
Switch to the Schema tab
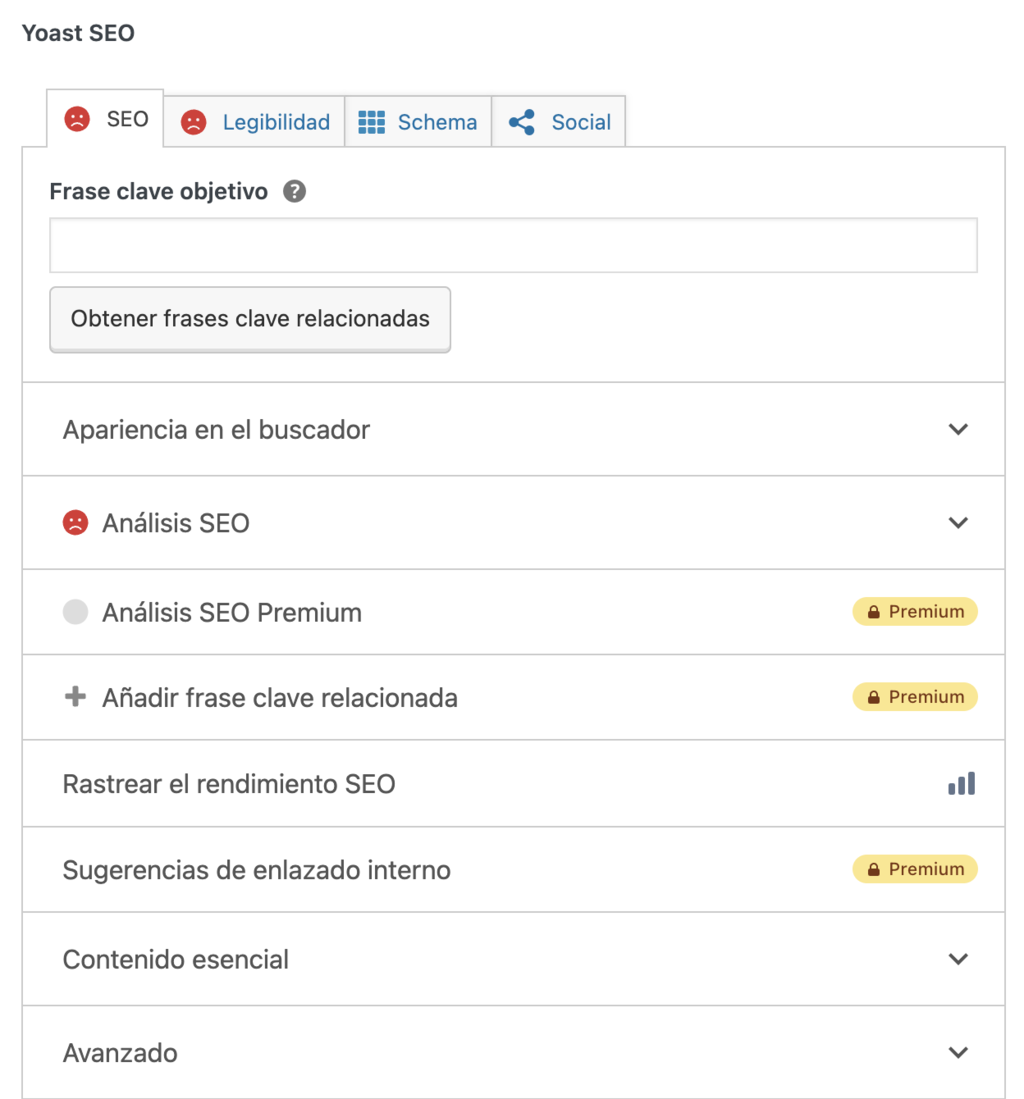click(x=418, y=122)
